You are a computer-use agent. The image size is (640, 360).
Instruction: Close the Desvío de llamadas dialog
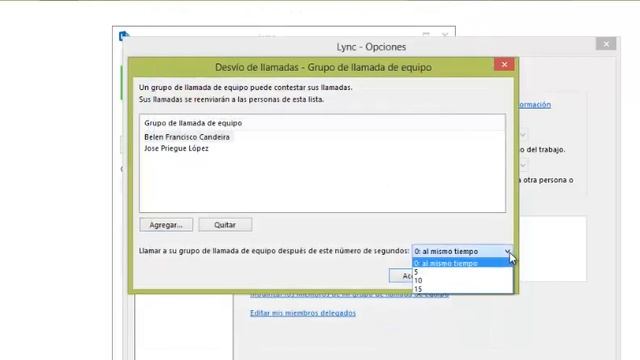click(x=504, y=64)
